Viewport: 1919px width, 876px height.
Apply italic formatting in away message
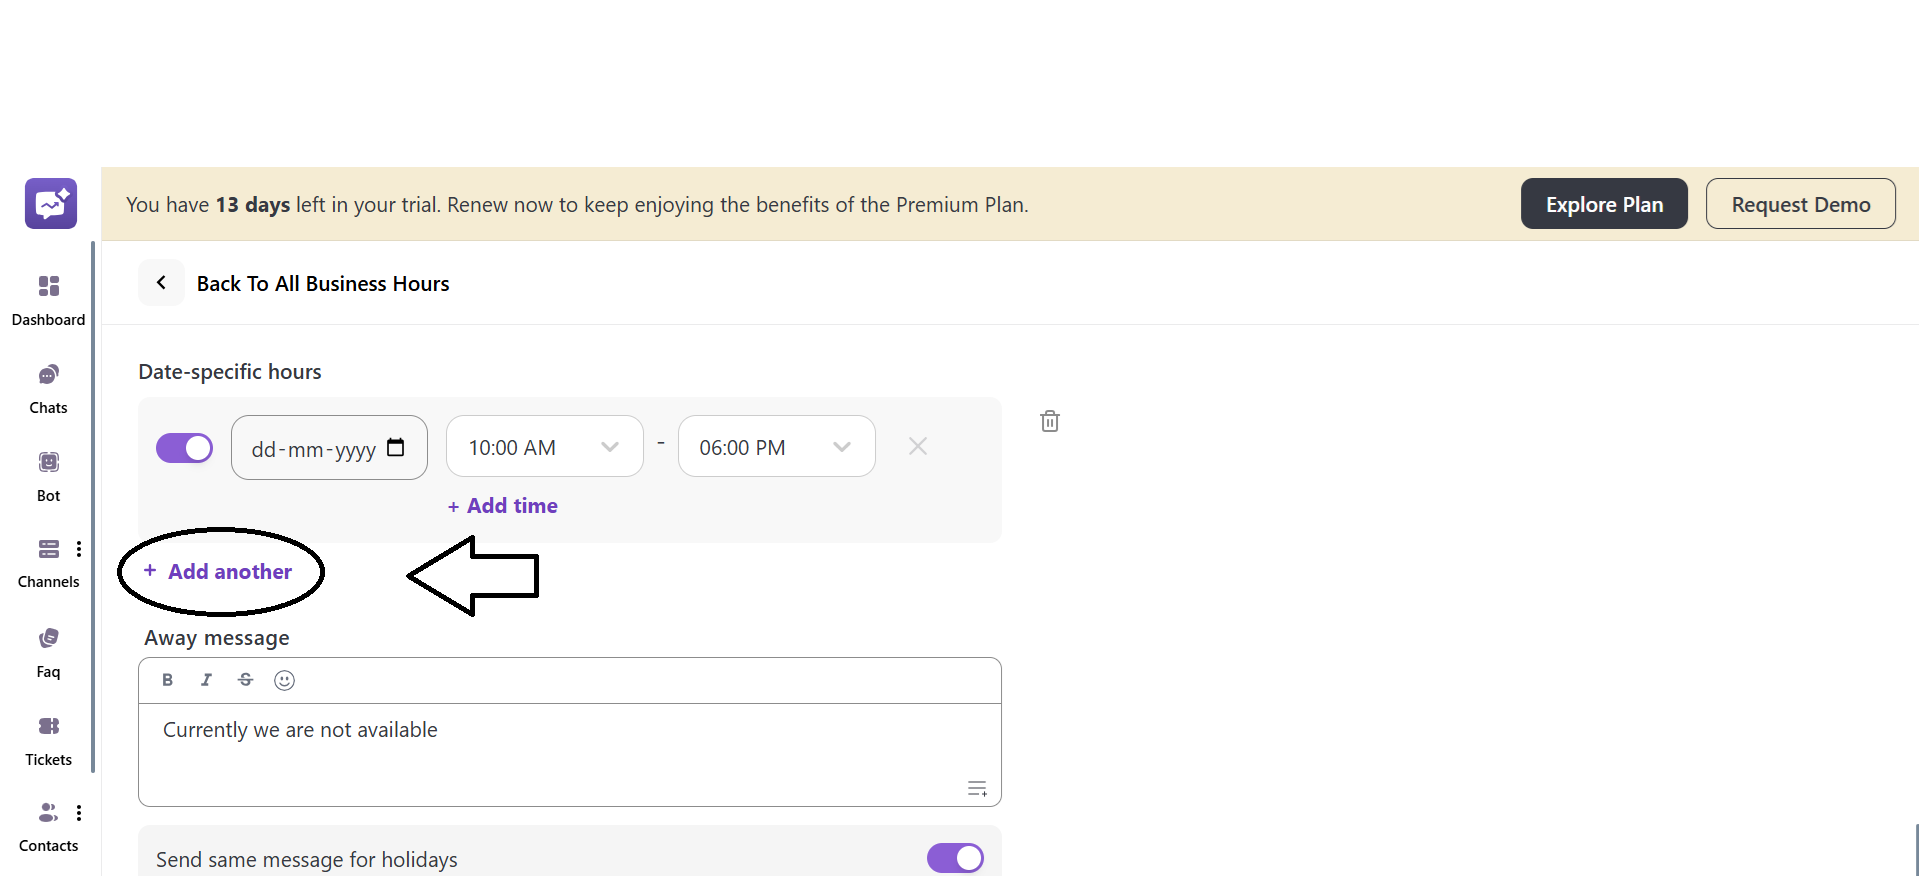pos(206,680)
